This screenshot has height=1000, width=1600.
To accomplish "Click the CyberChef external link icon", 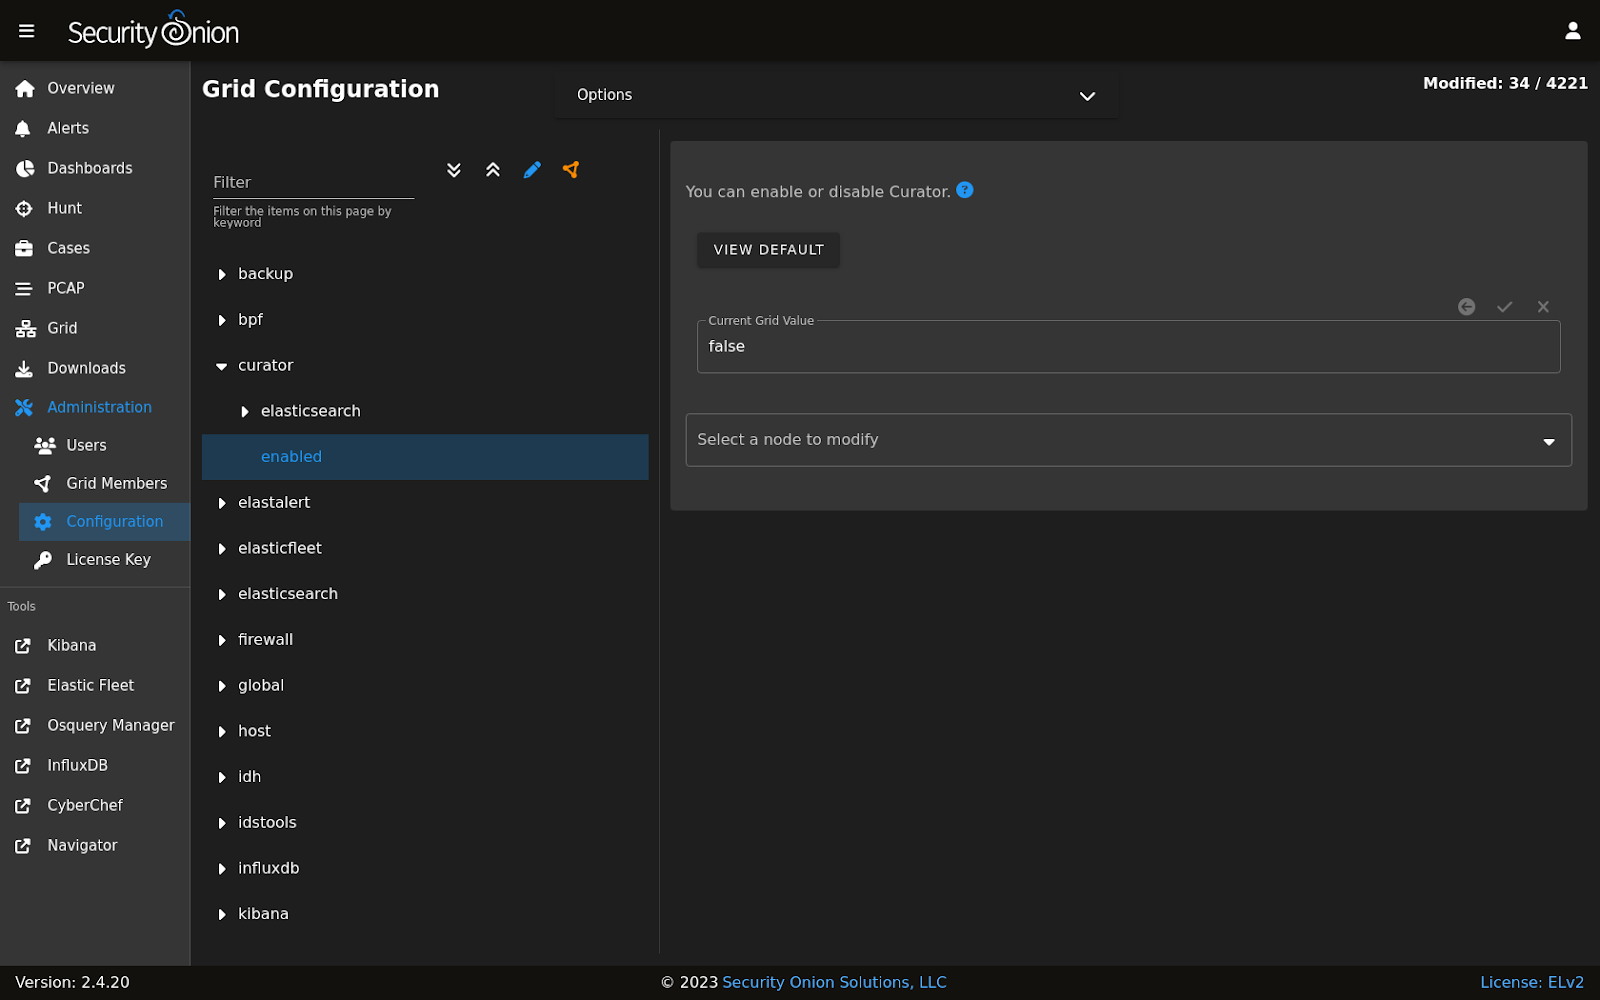I will pos(23,805).
